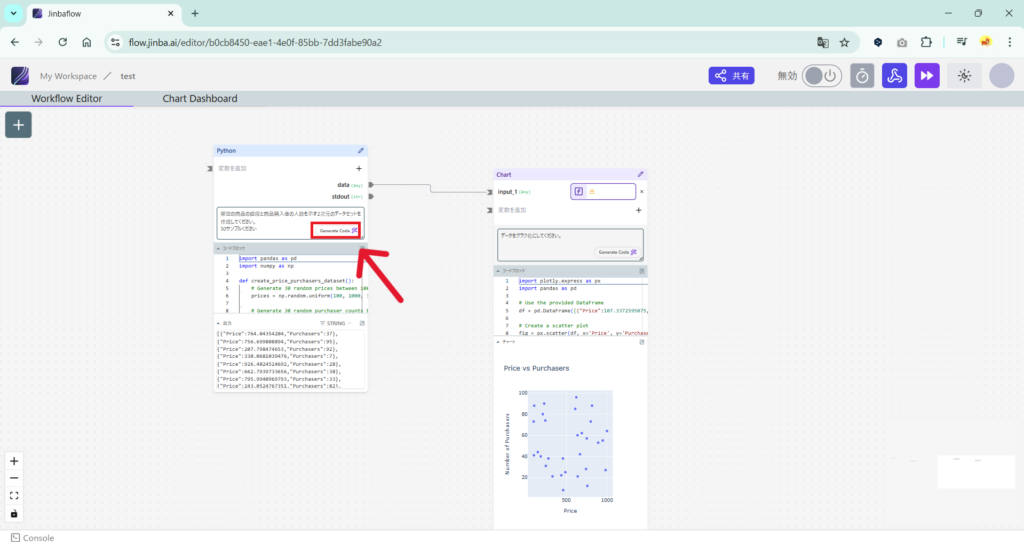Open the STRING output format dropdown
Image resolution: width=1024 pixels, height=542 pixels.
(x=338, y=323)
